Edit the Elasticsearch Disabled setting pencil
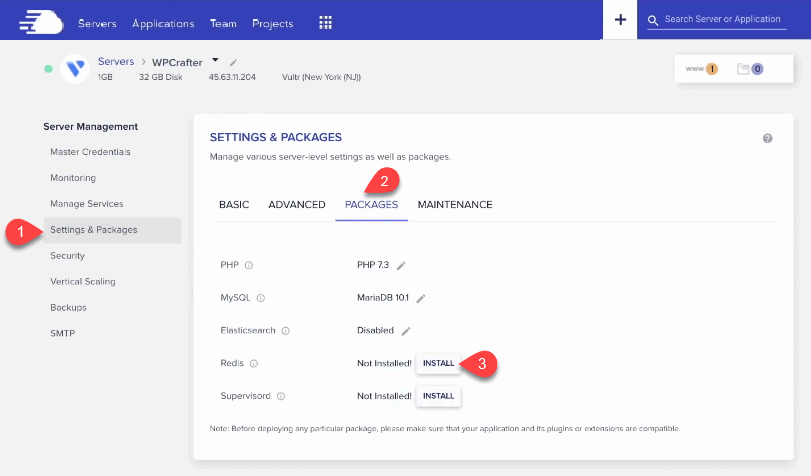Viewport: 811px width, 476px height. (x=406, y=331)
